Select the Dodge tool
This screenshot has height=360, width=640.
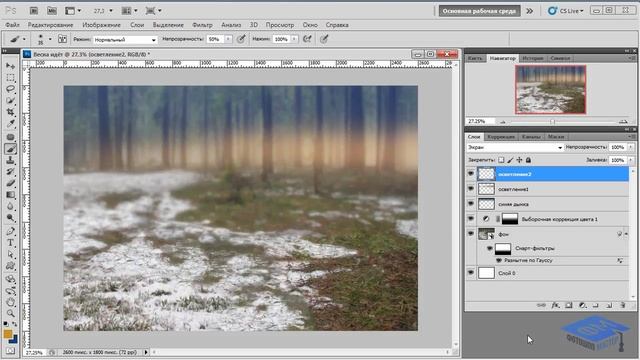[11, 218]
